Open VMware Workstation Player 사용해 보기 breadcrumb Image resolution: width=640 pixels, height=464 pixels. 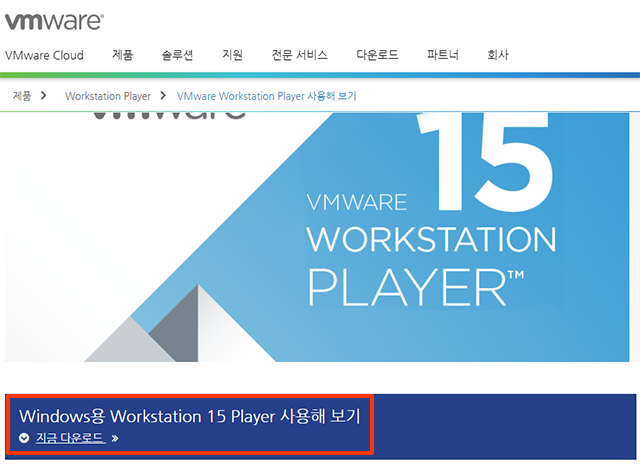point(267,96)
